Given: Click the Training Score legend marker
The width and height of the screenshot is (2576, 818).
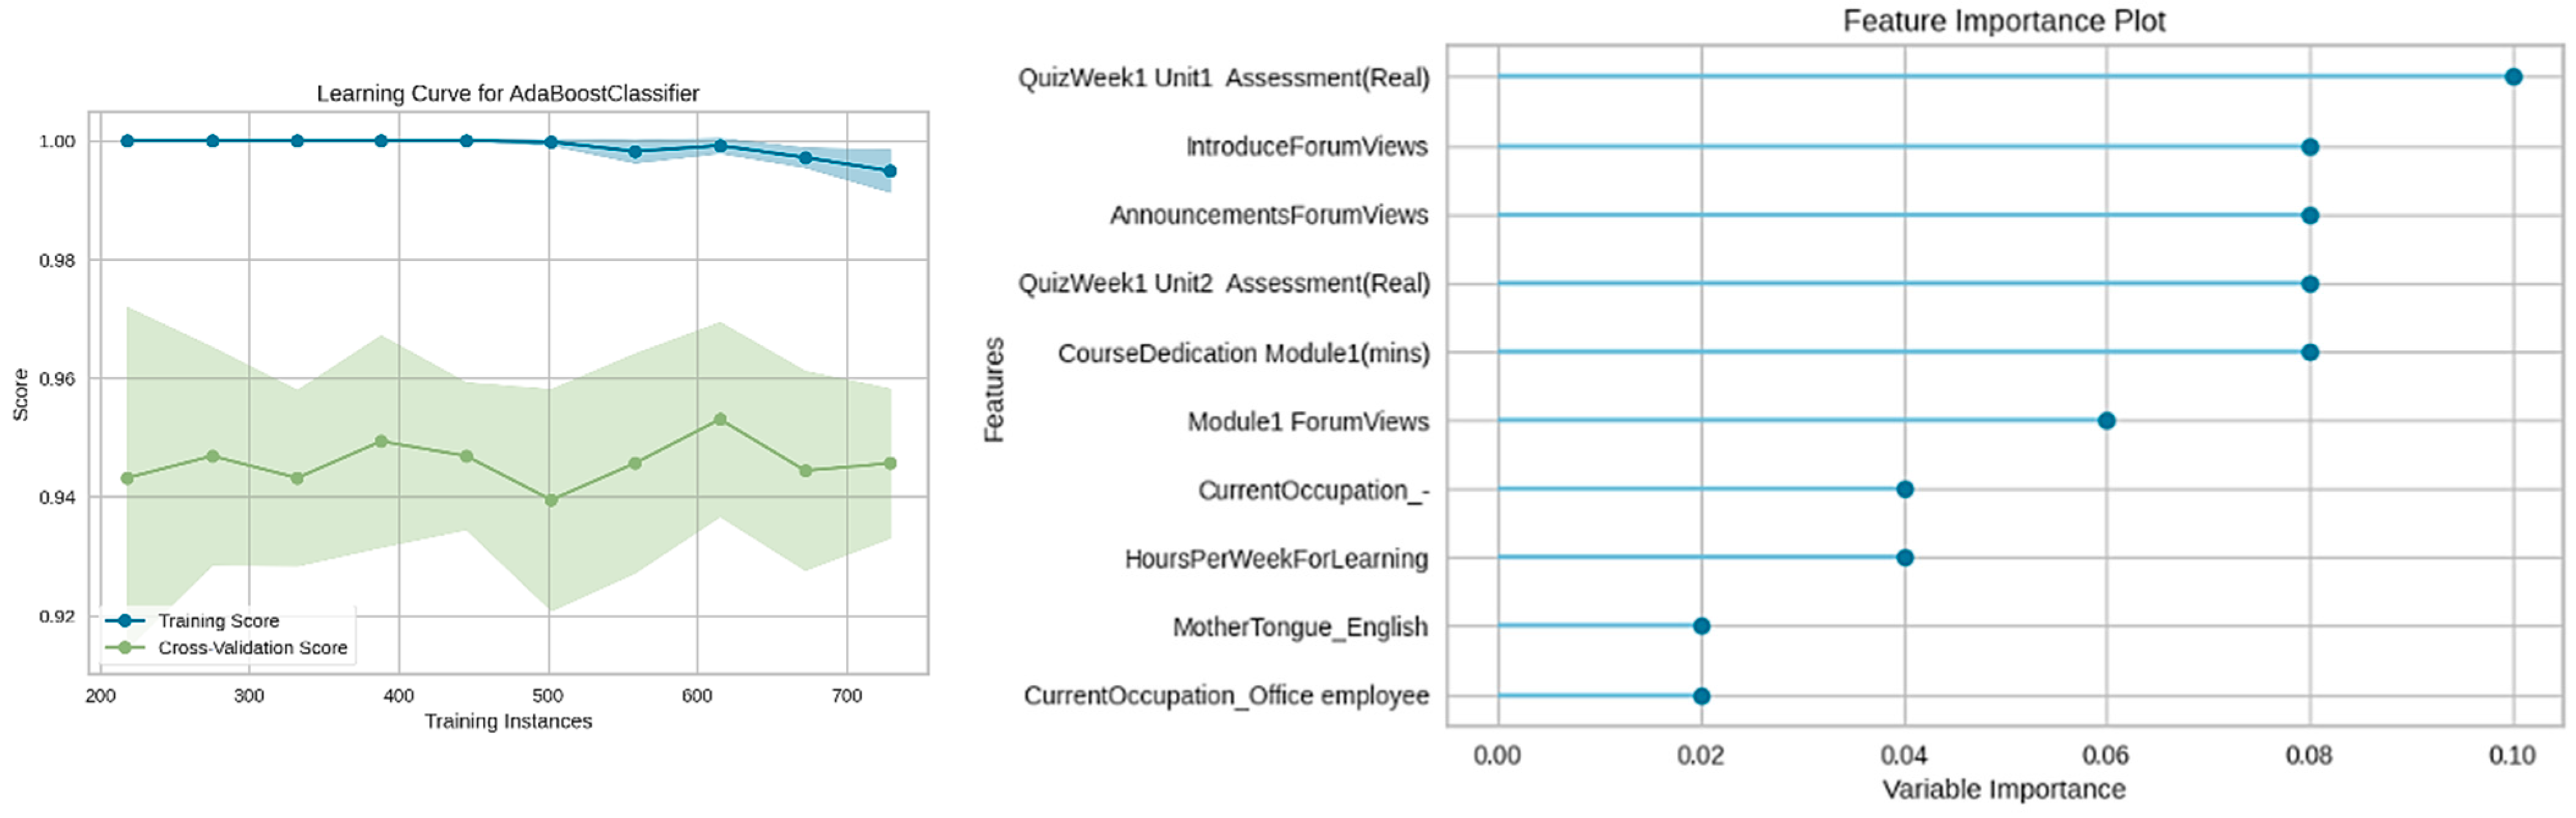Looking at the screenshot, I should coord(125,621).
